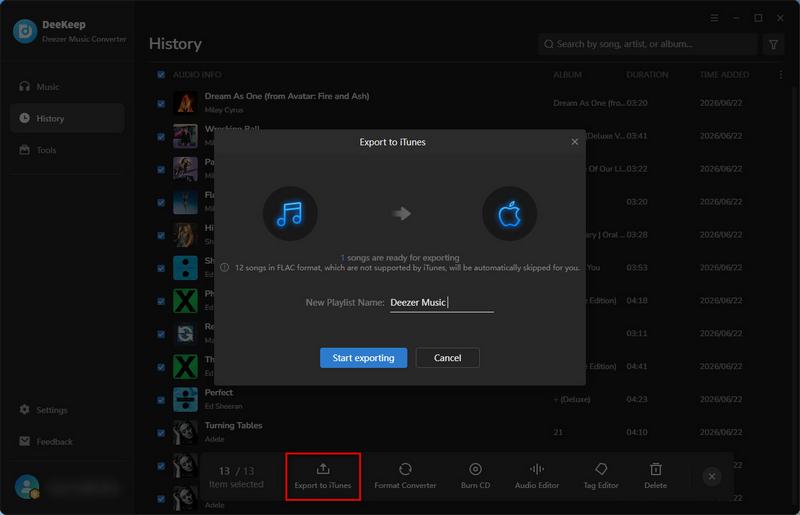Open the filter icon next to search

click(x=773, y=44)
